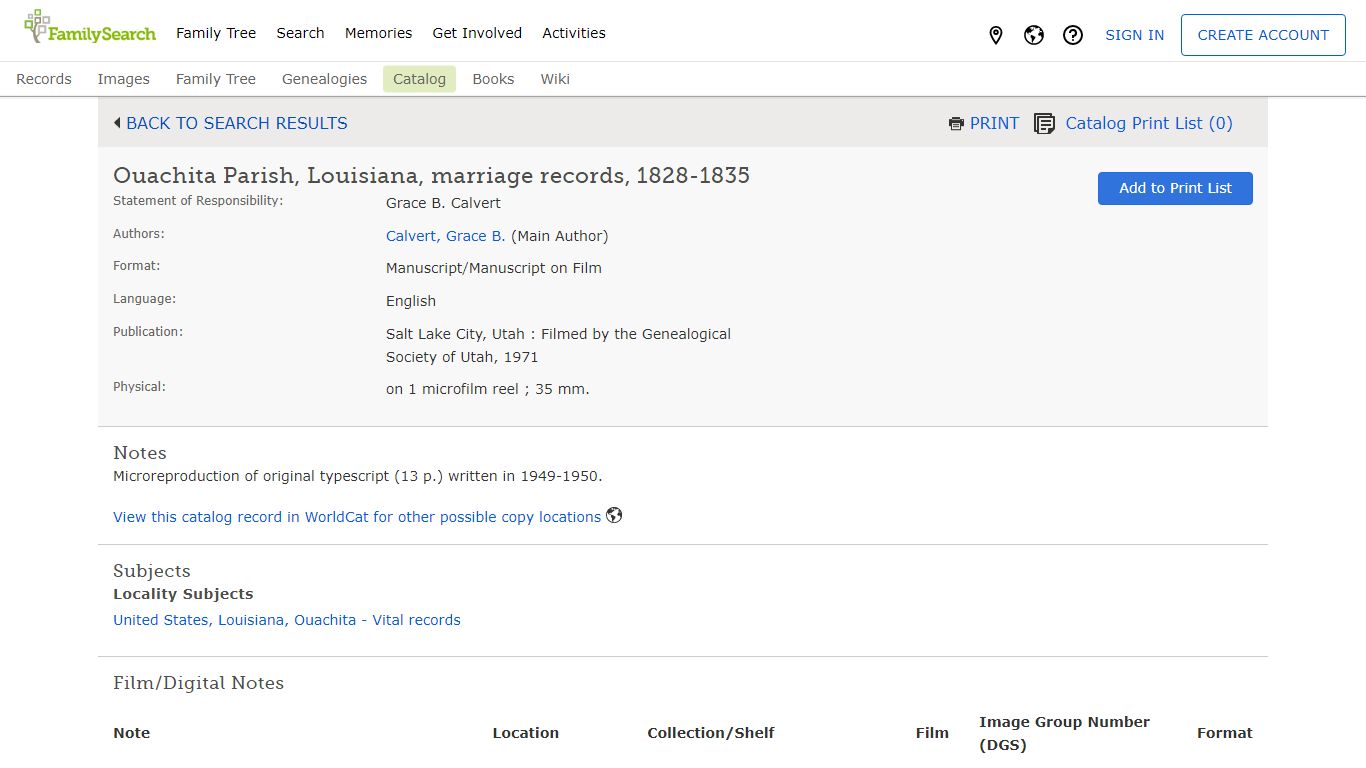Click the WorldCat globe icon after the link
Viewport: 1366px width, 768px height.
coord(614,516)
